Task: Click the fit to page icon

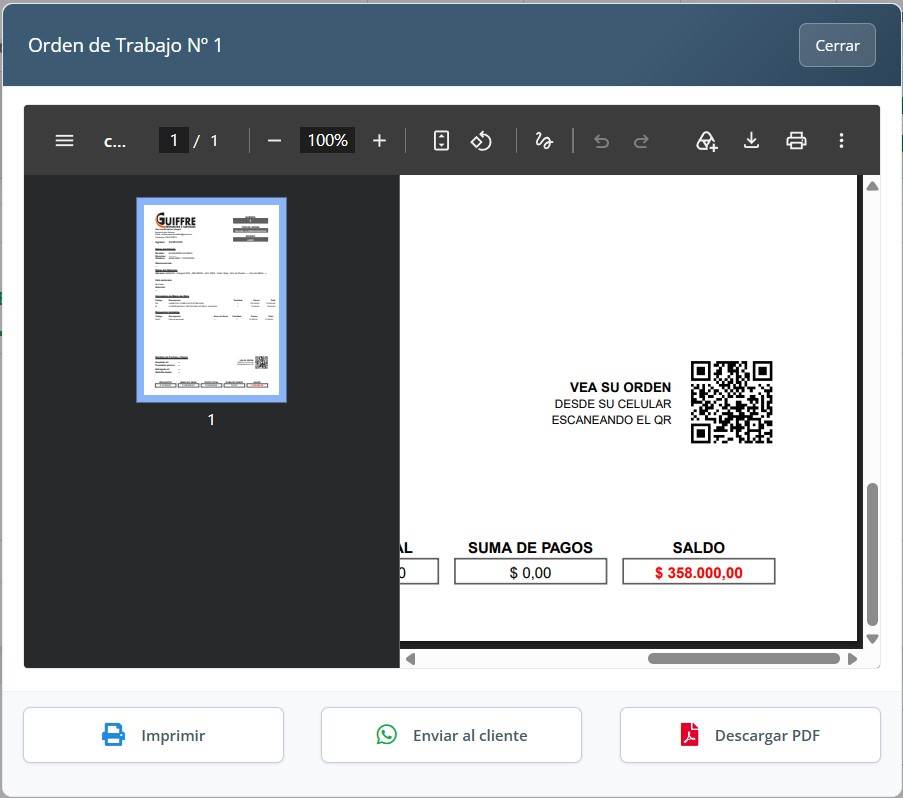Action: (441, 140)
